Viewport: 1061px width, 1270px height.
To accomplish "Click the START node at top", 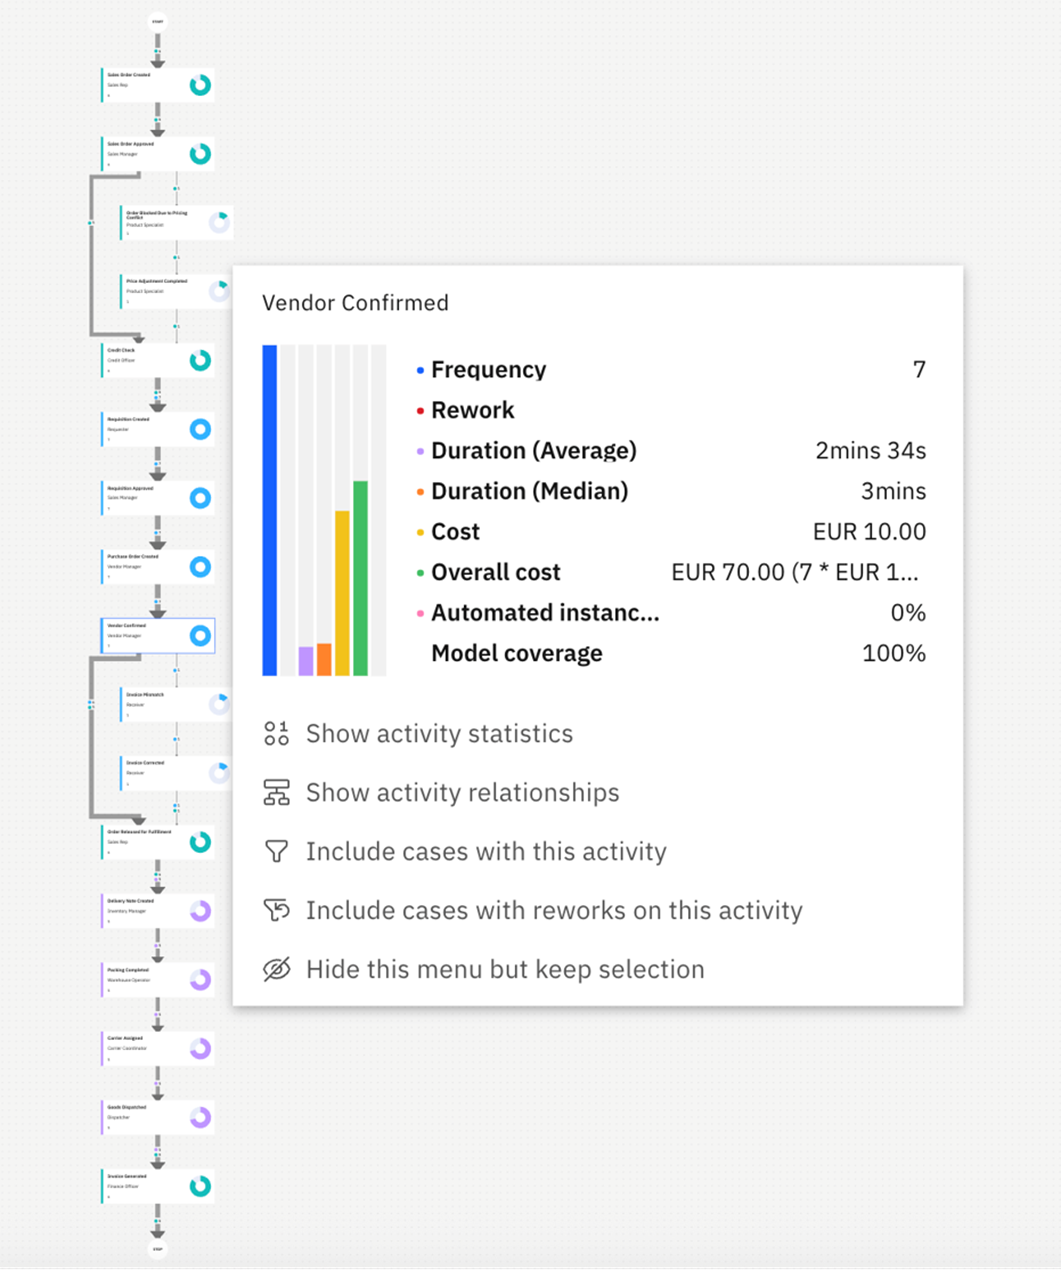I will [x=157, y=21].
